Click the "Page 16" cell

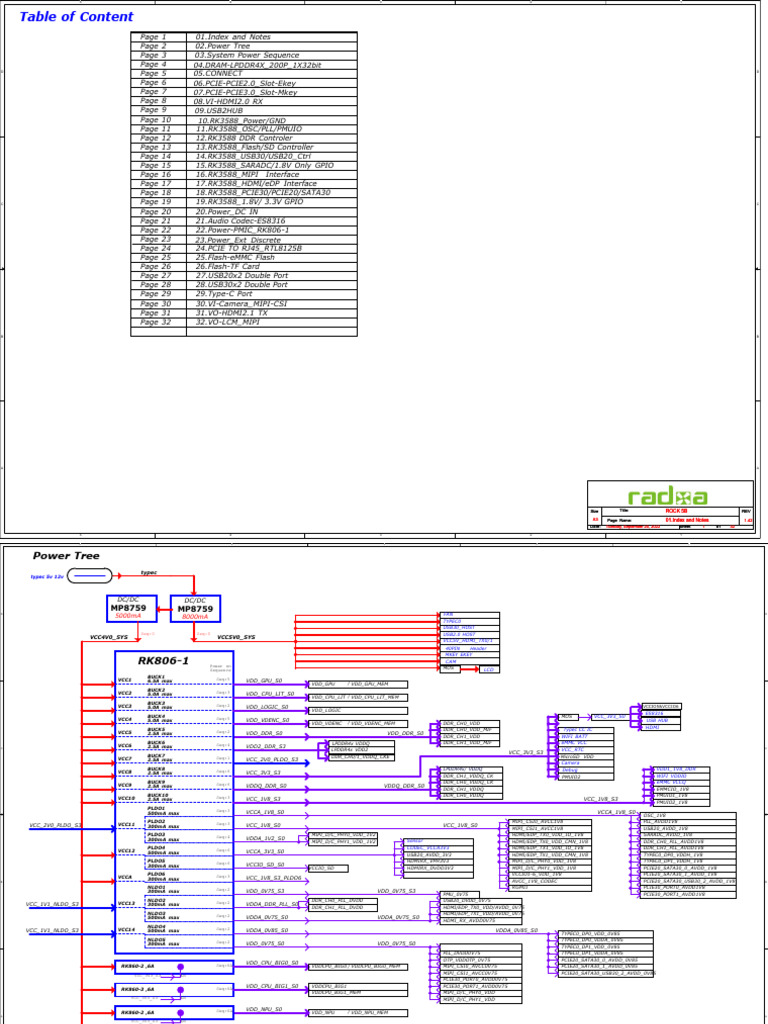coord(159,175)
